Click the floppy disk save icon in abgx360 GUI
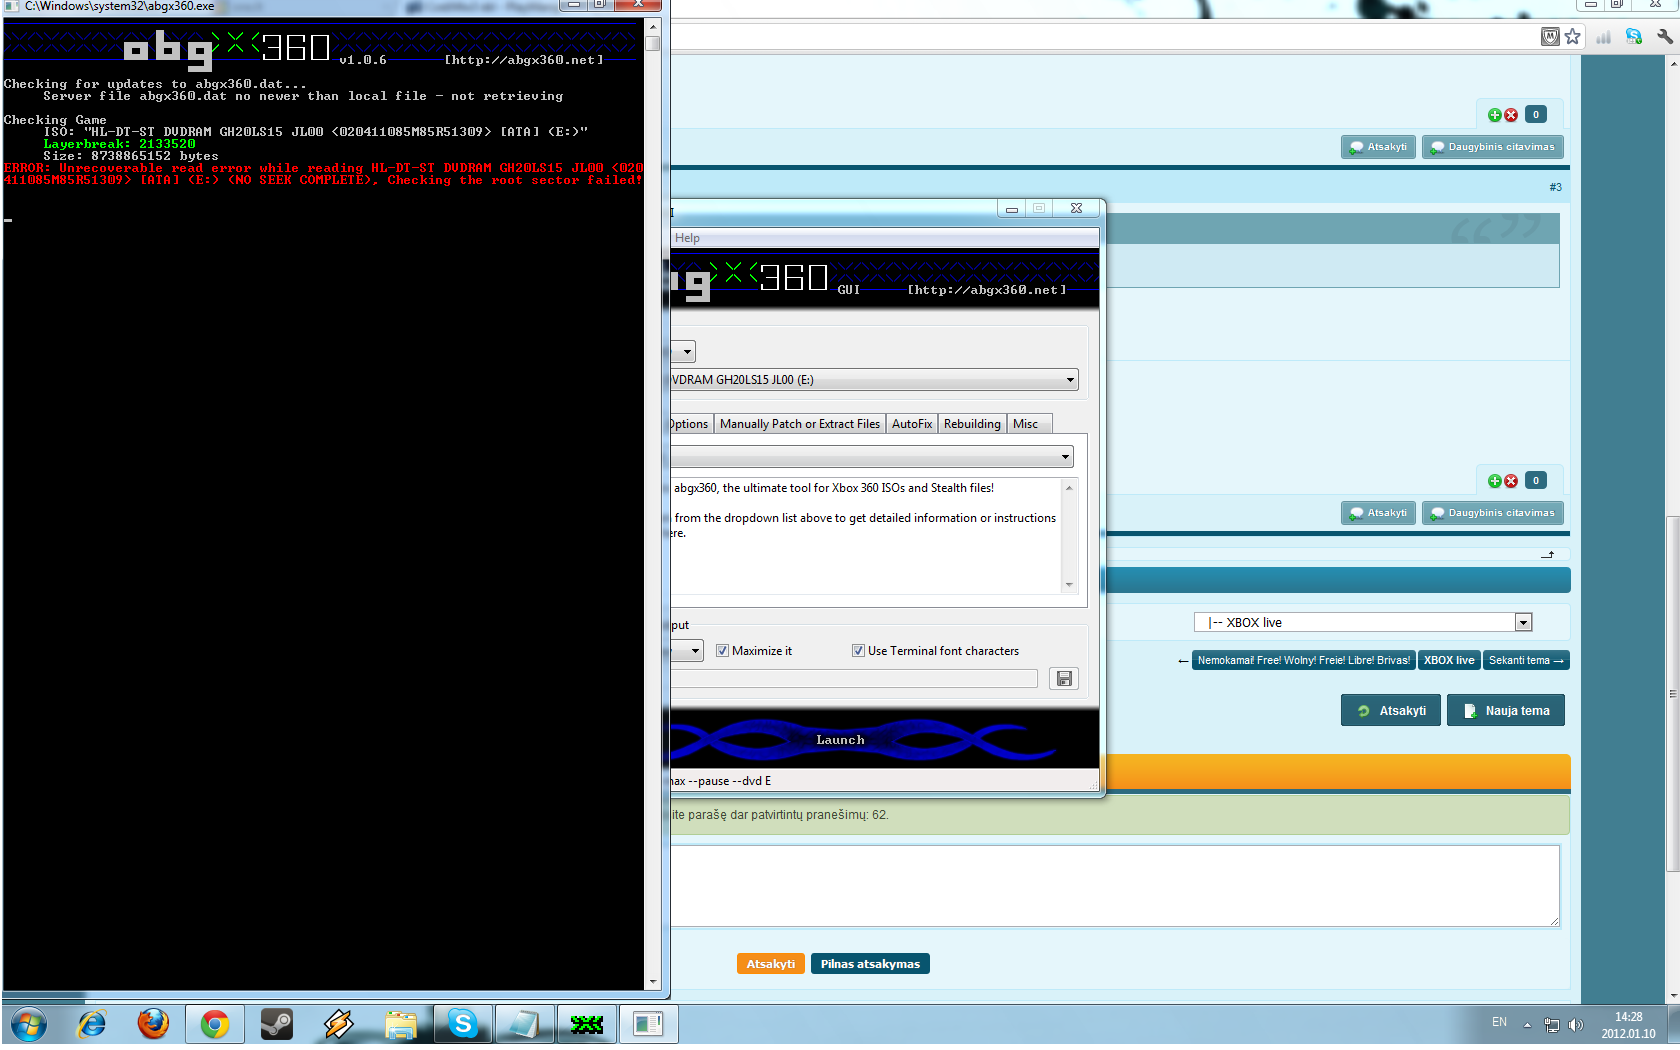1680x1050 pixels. (x=1064, y=679)
